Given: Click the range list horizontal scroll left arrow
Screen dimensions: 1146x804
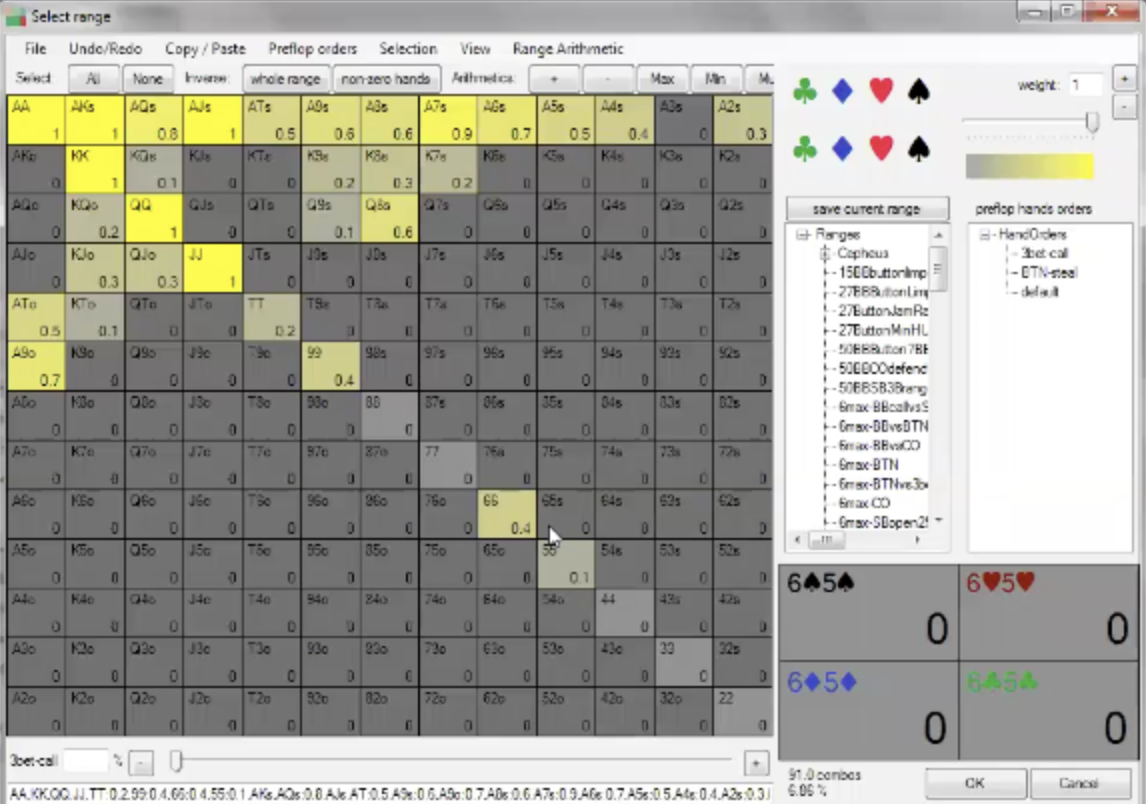Looking at the screenshot, I should tap(797, 540).
